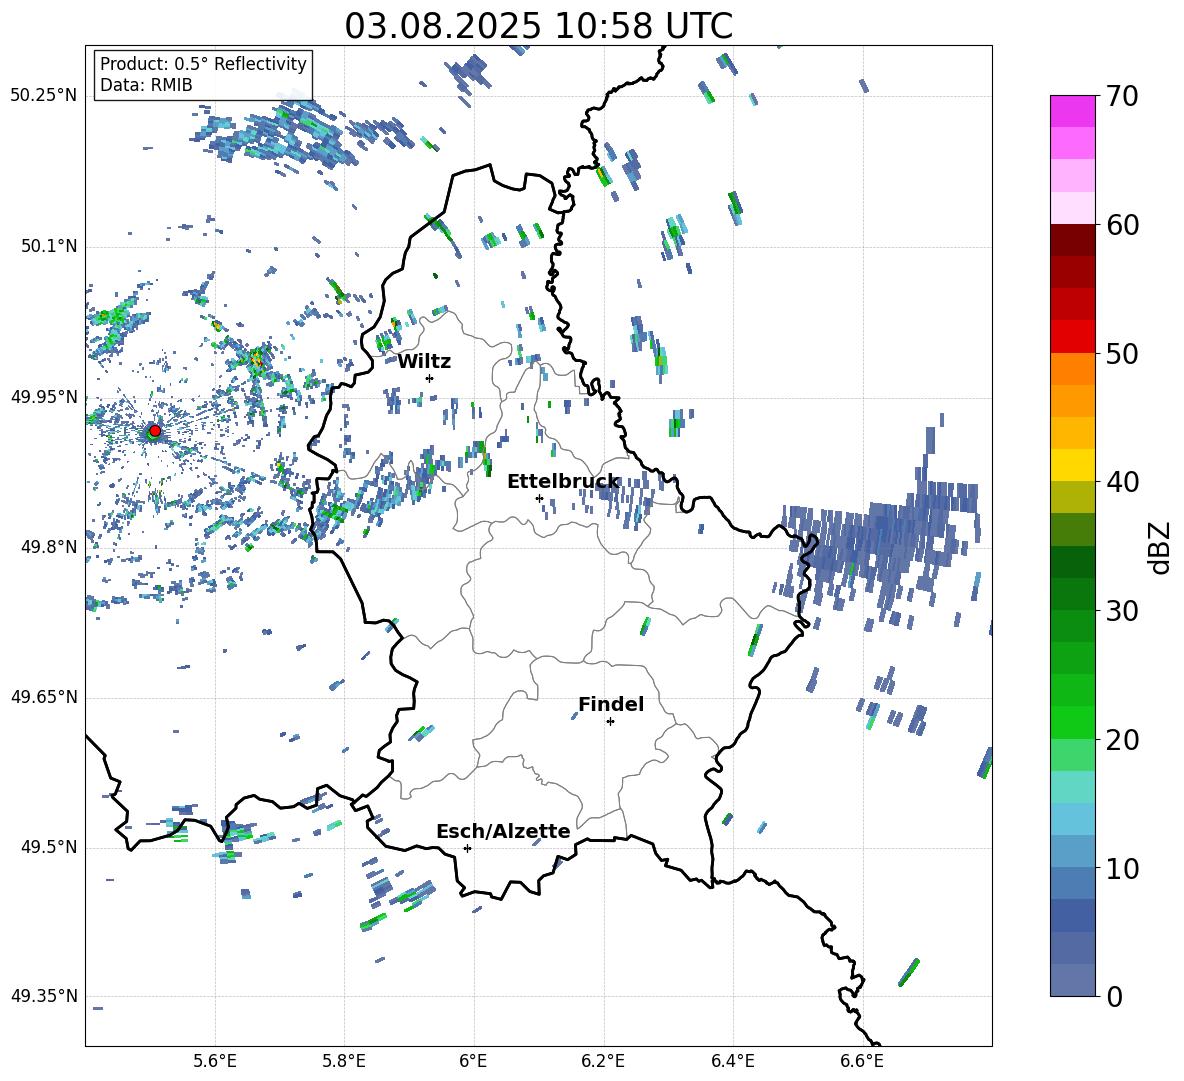1184x1081 pixels.
Task: Click the Findel city label
Action: [x=611, y=704]
